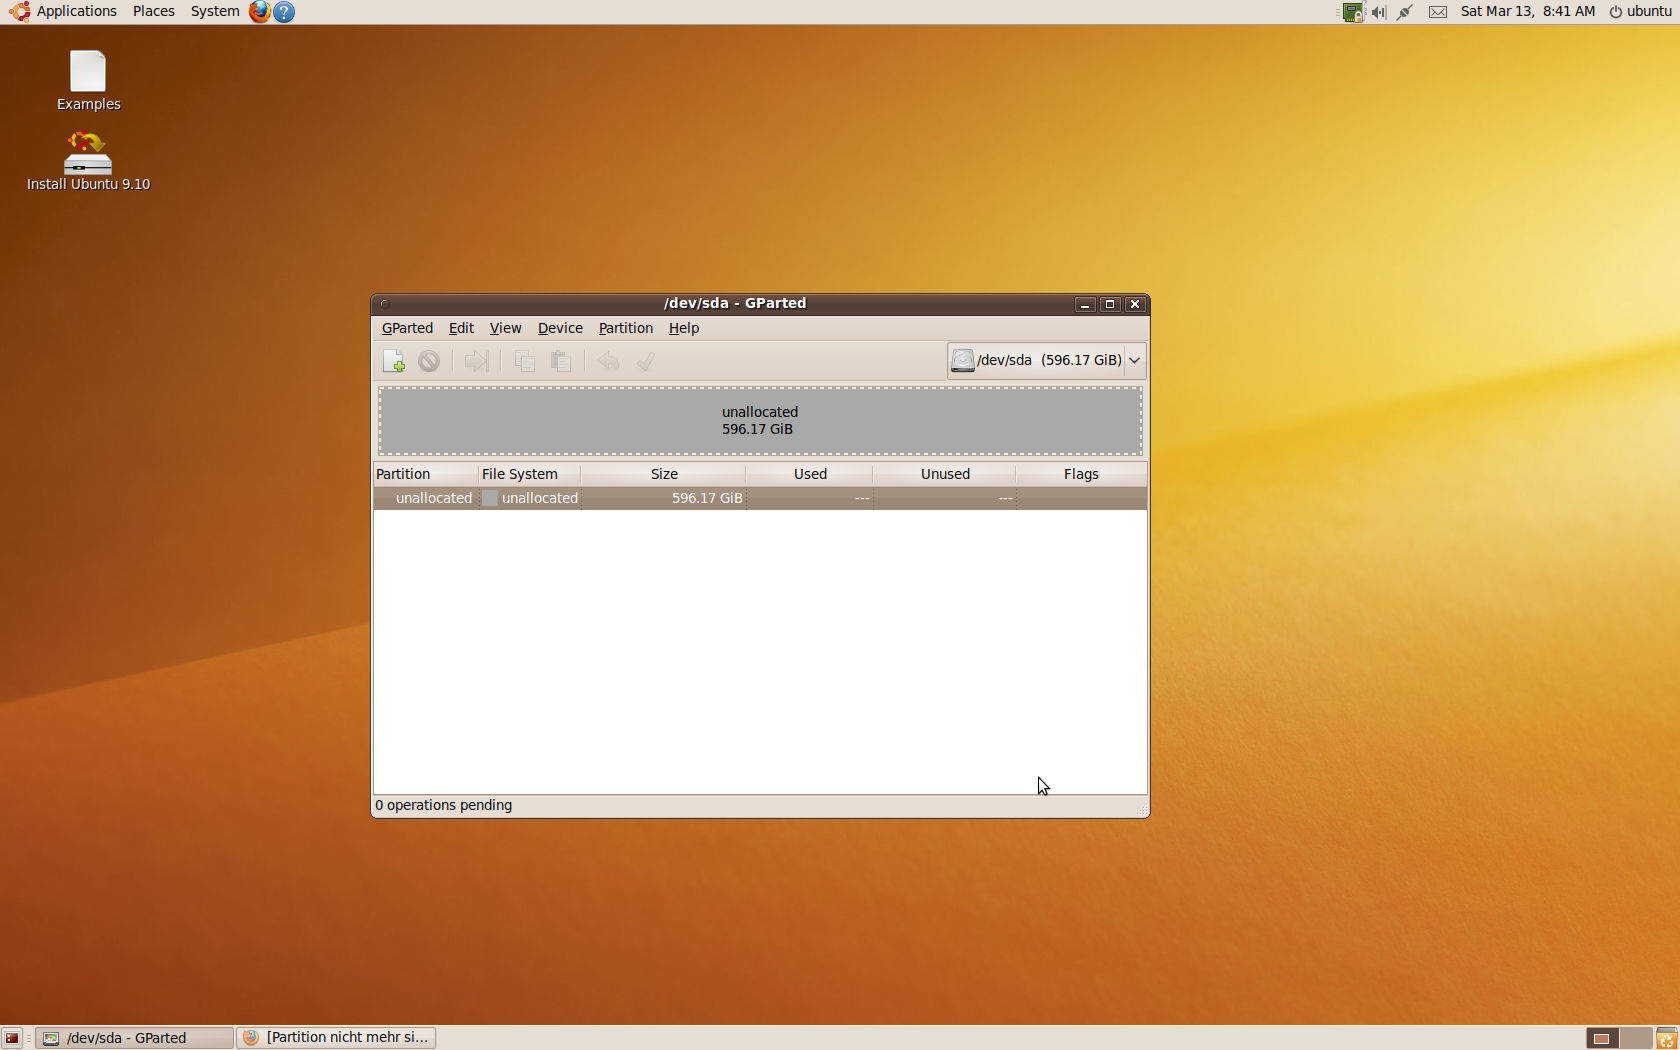Open the Applications menu in top panel
The image size is (1680, 1050).
click(64, 11)
